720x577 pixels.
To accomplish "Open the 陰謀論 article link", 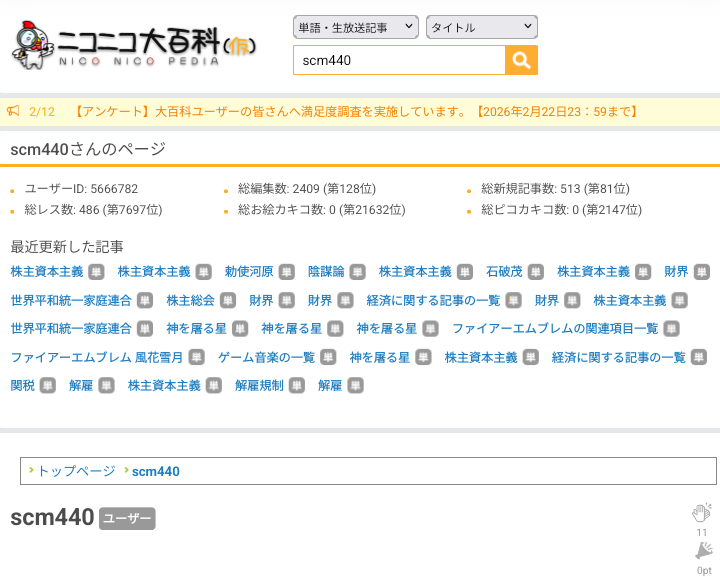I will tap(326, 272).
